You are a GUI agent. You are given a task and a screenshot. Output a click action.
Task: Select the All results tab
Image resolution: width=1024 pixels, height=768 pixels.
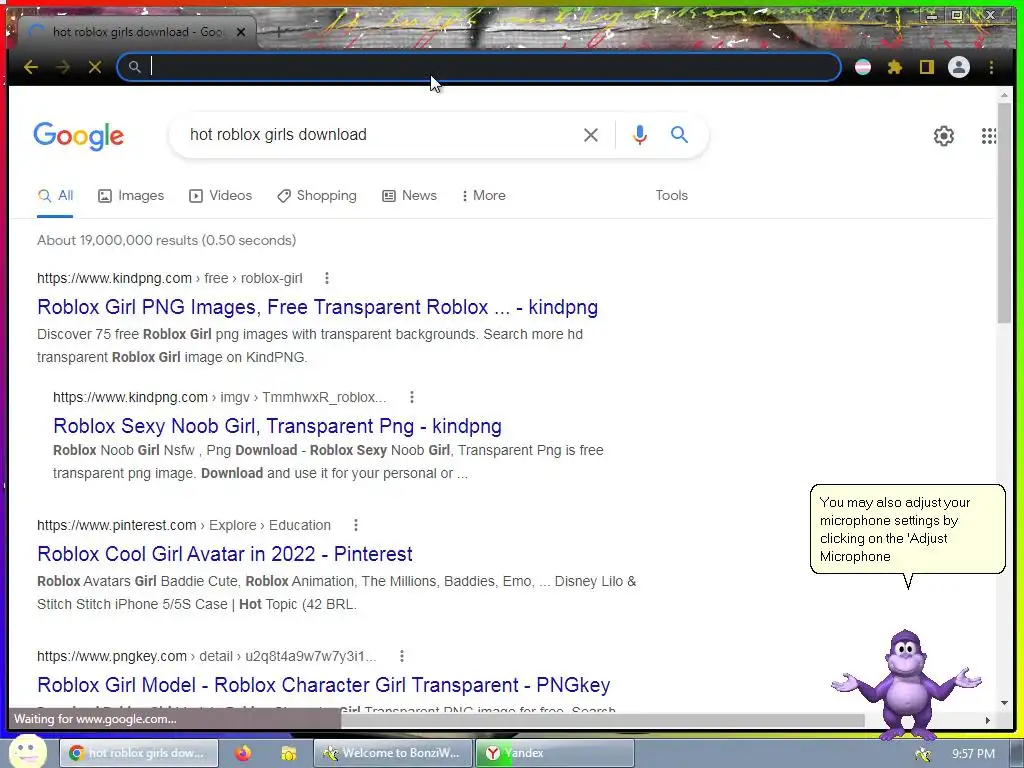tap(56, 195)
